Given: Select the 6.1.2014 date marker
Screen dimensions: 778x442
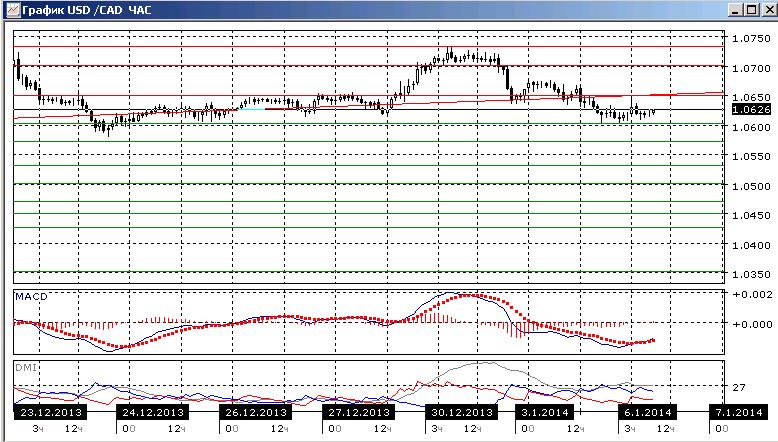Looking at the screenshot, I should point(648,412).
